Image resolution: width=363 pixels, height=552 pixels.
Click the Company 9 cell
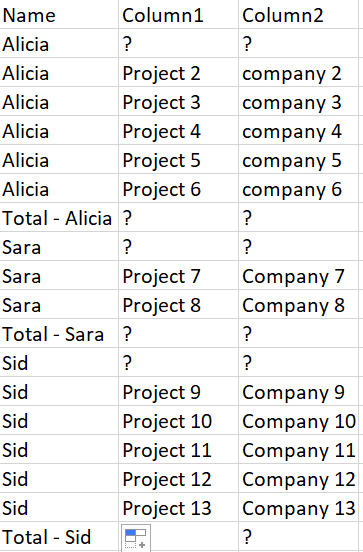[298, 391]
